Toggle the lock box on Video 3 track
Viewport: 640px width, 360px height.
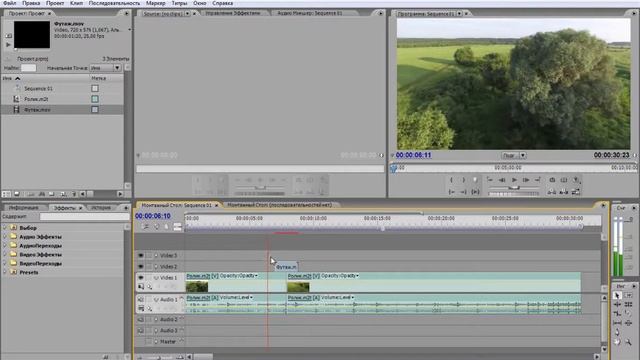tap(149, 256)
